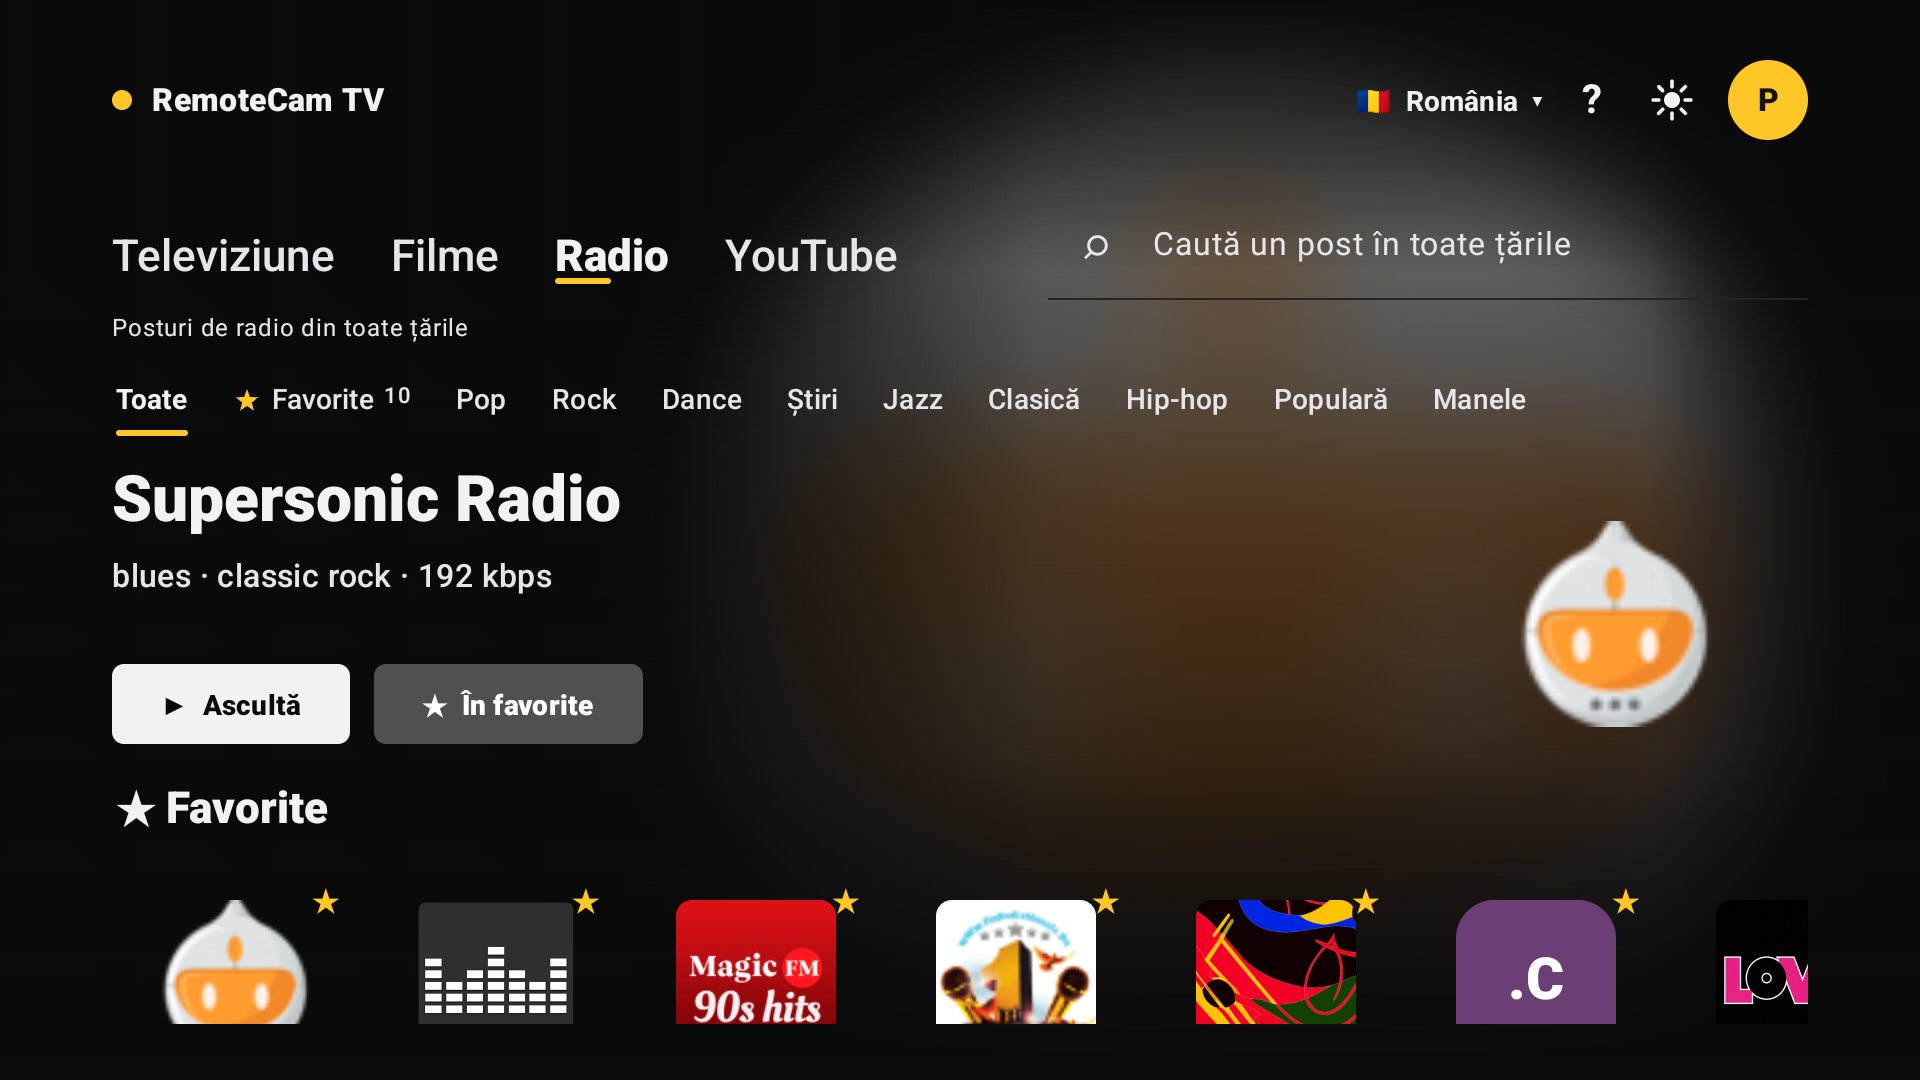Toggle the light/dark theme sun icon
This screenshot has height=1080, width=1920.
click(1671, 100)
